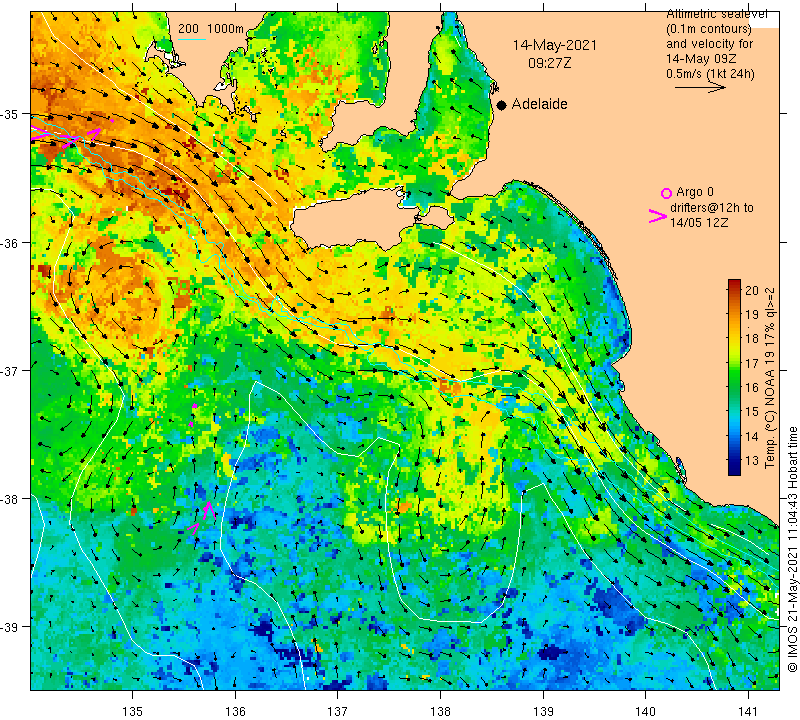Screen dimensions: 800x720
Task: Click the IMOS copyright timestamp text
Action: pyautogui.click(x=792, y=550)
